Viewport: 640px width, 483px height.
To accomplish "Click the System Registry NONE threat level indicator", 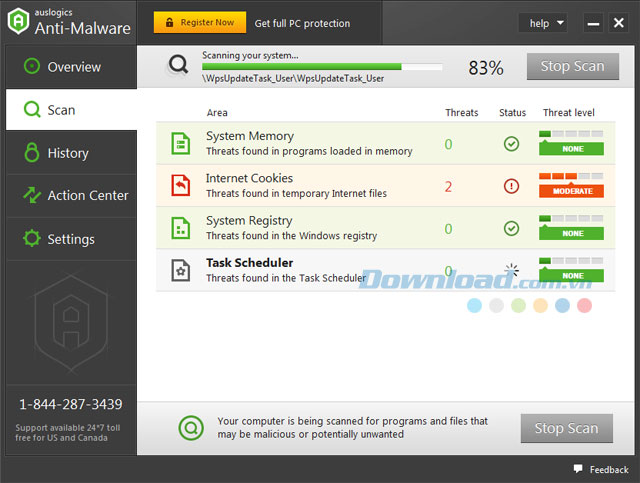I will (571, 227).
